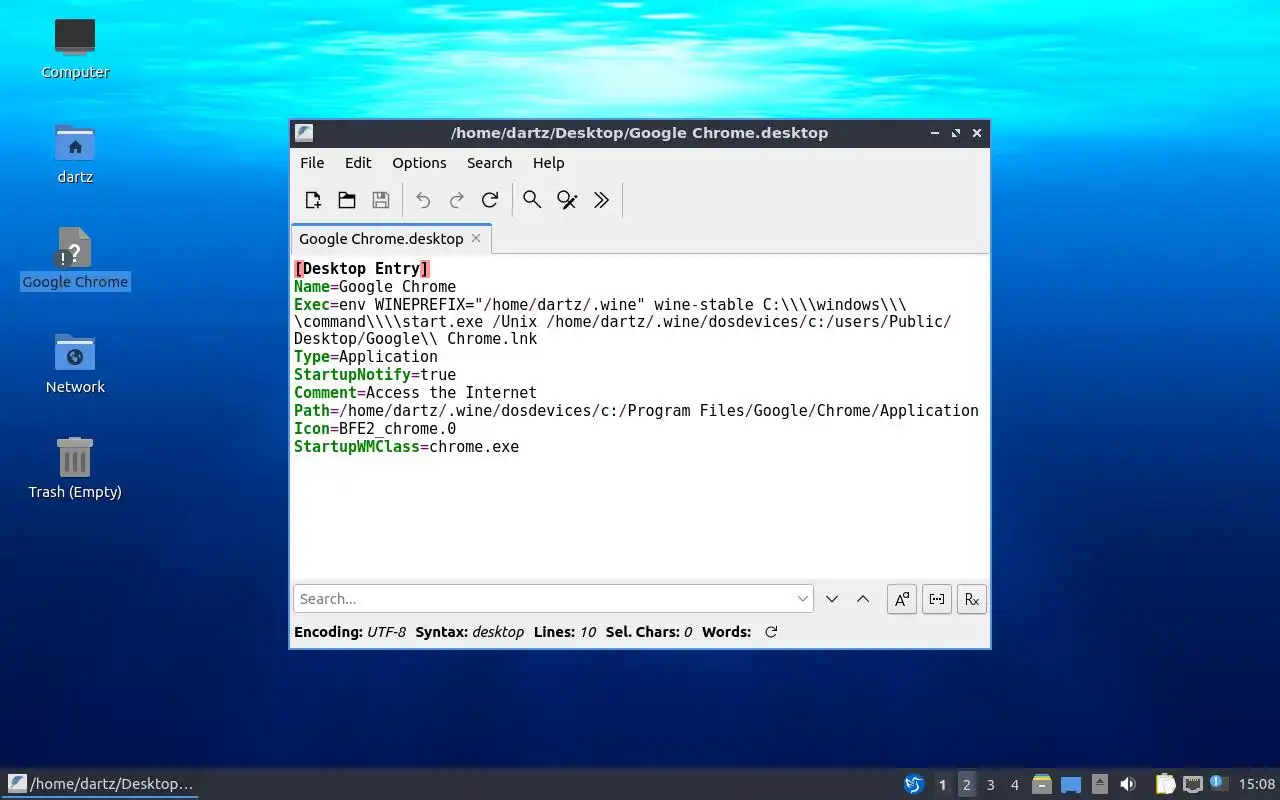The height and width of the screenshot is (800, 1280).
Task: Click the Icon=BFE2_chrome.0 line
Action: [375, 429]
